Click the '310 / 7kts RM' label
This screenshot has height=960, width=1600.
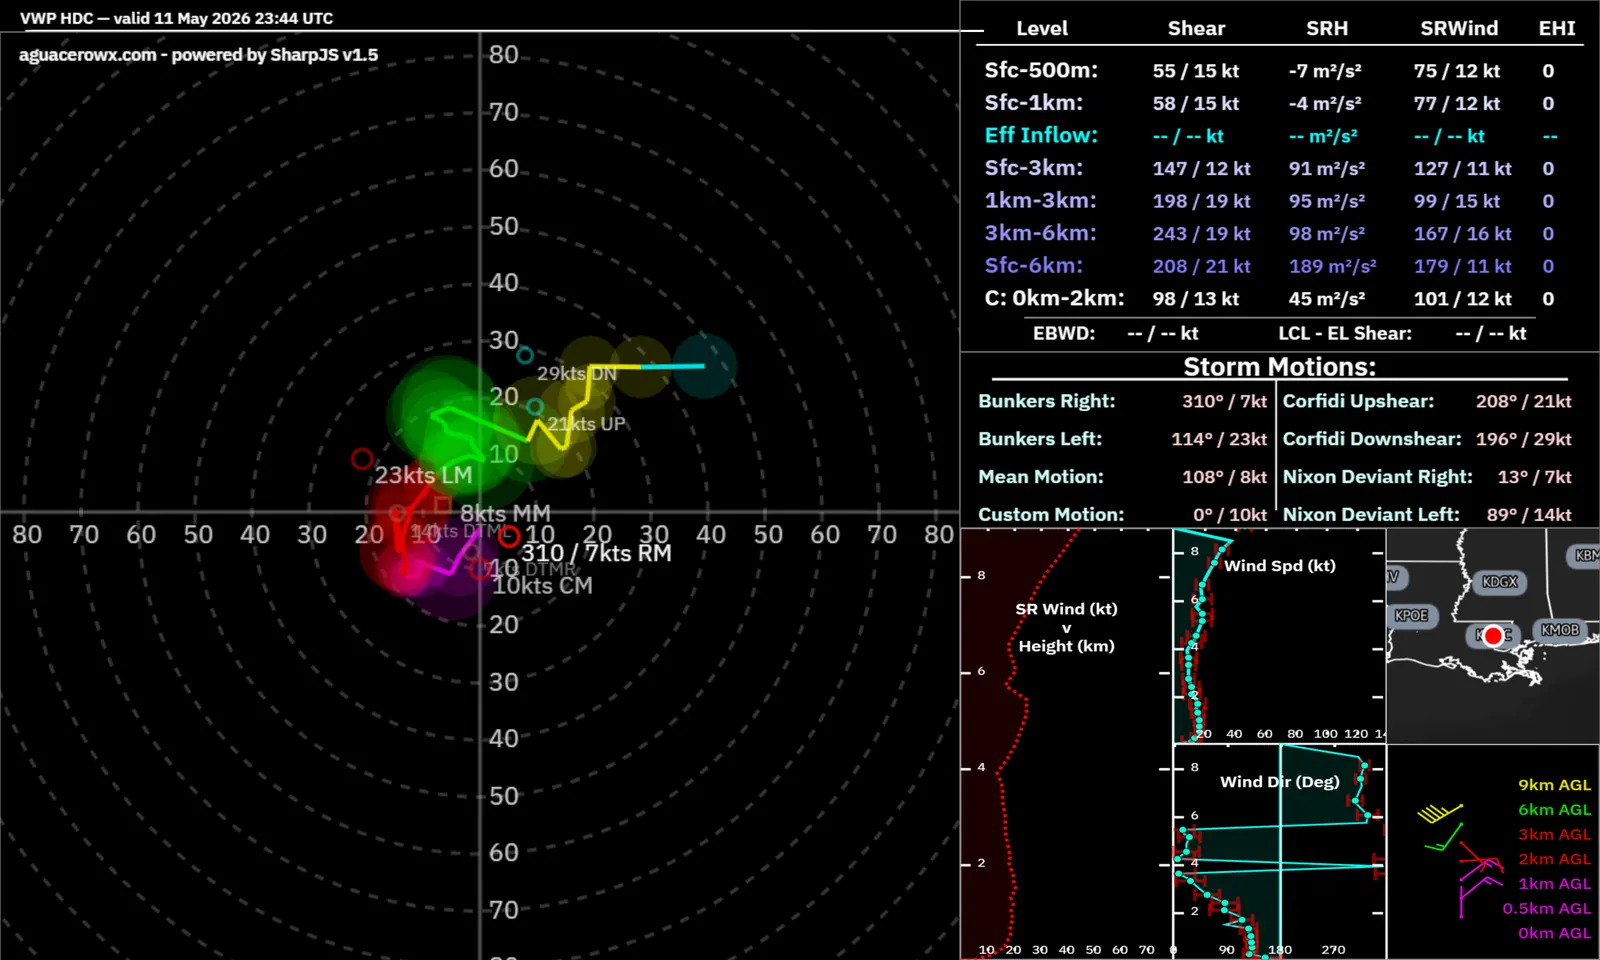(x=596, y=553)
